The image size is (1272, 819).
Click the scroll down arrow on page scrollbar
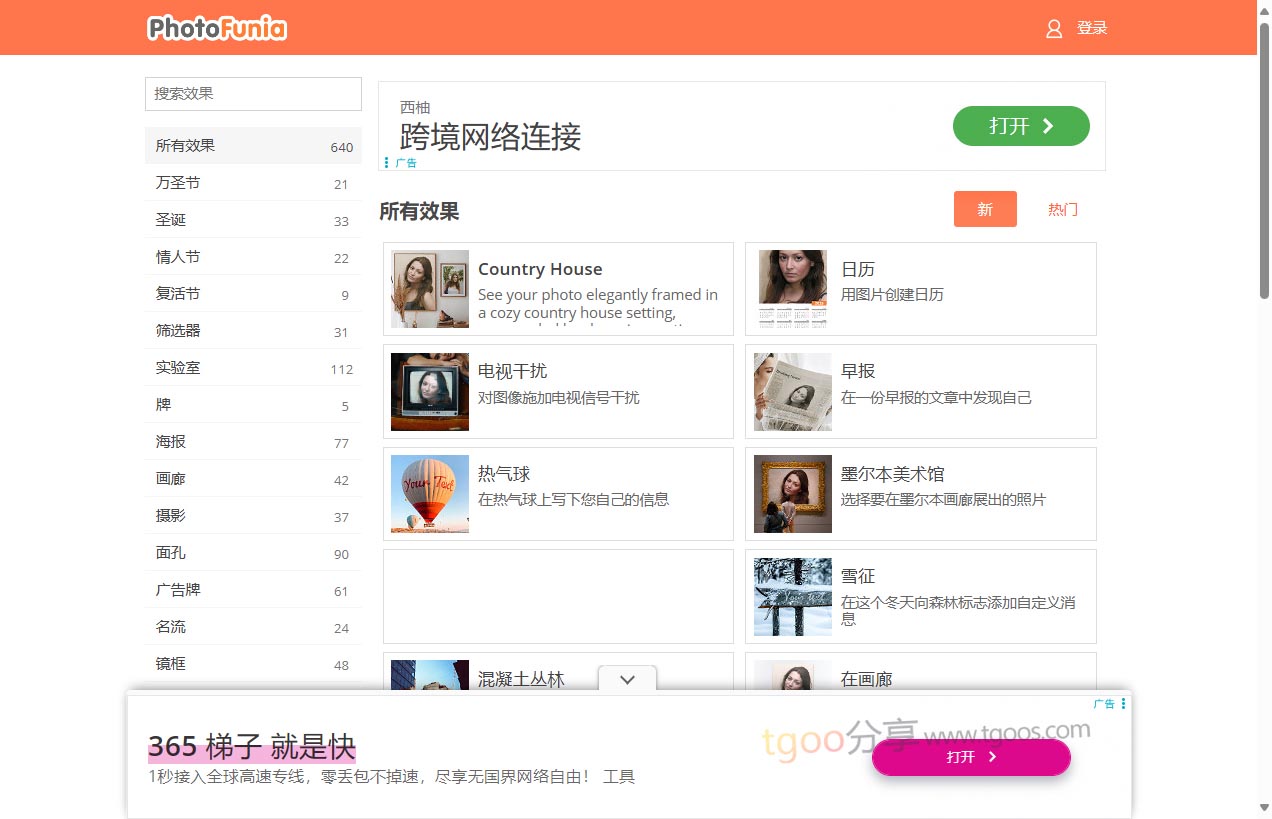[1264, 808]
